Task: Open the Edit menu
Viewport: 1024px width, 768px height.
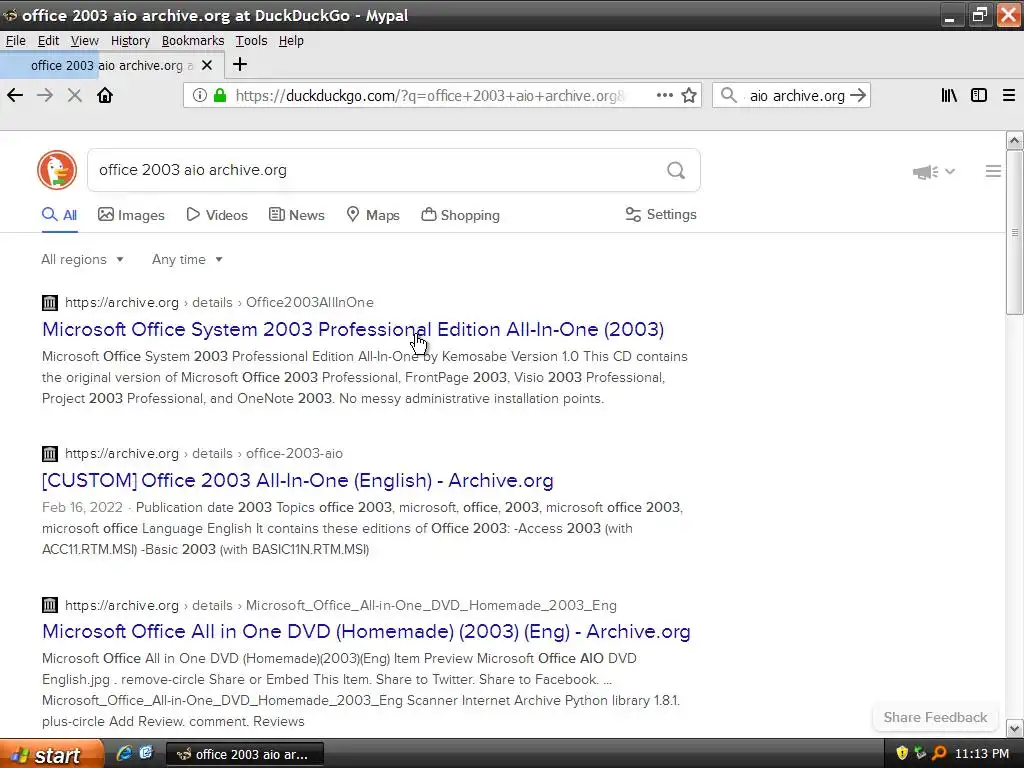Action: 48,40
